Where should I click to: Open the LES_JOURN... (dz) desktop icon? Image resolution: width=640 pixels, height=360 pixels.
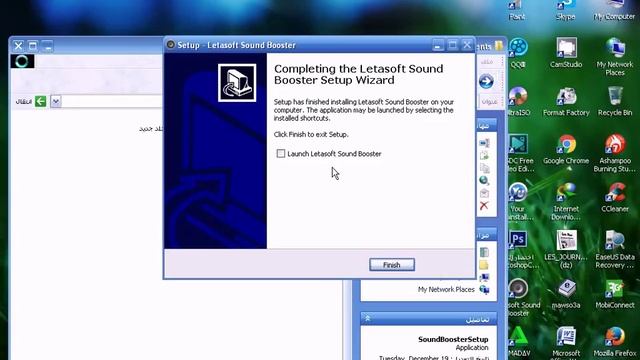[x=566, y=249]
